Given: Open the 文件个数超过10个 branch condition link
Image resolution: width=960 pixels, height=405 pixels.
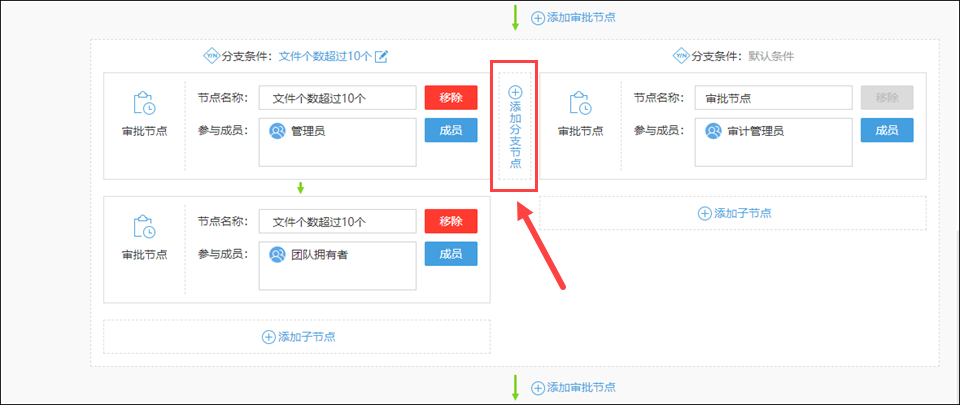Looking at the screenshot, I should (324, 56).
